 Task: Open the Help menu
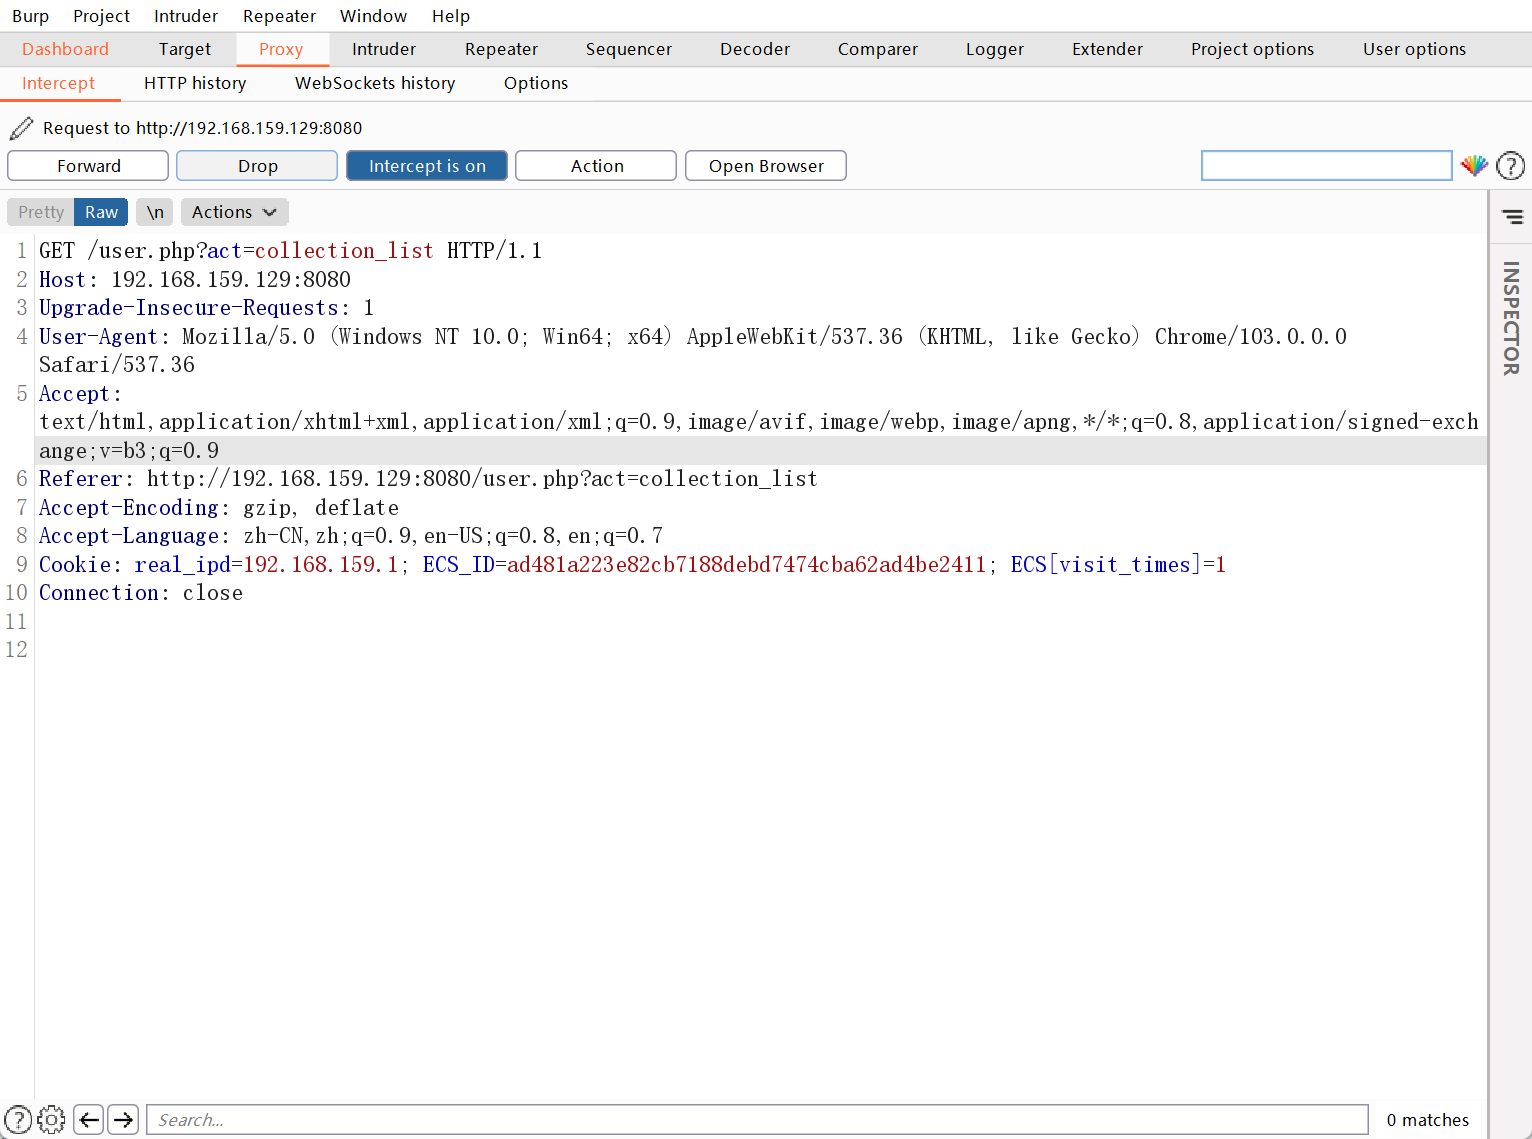tap(451, 16)
